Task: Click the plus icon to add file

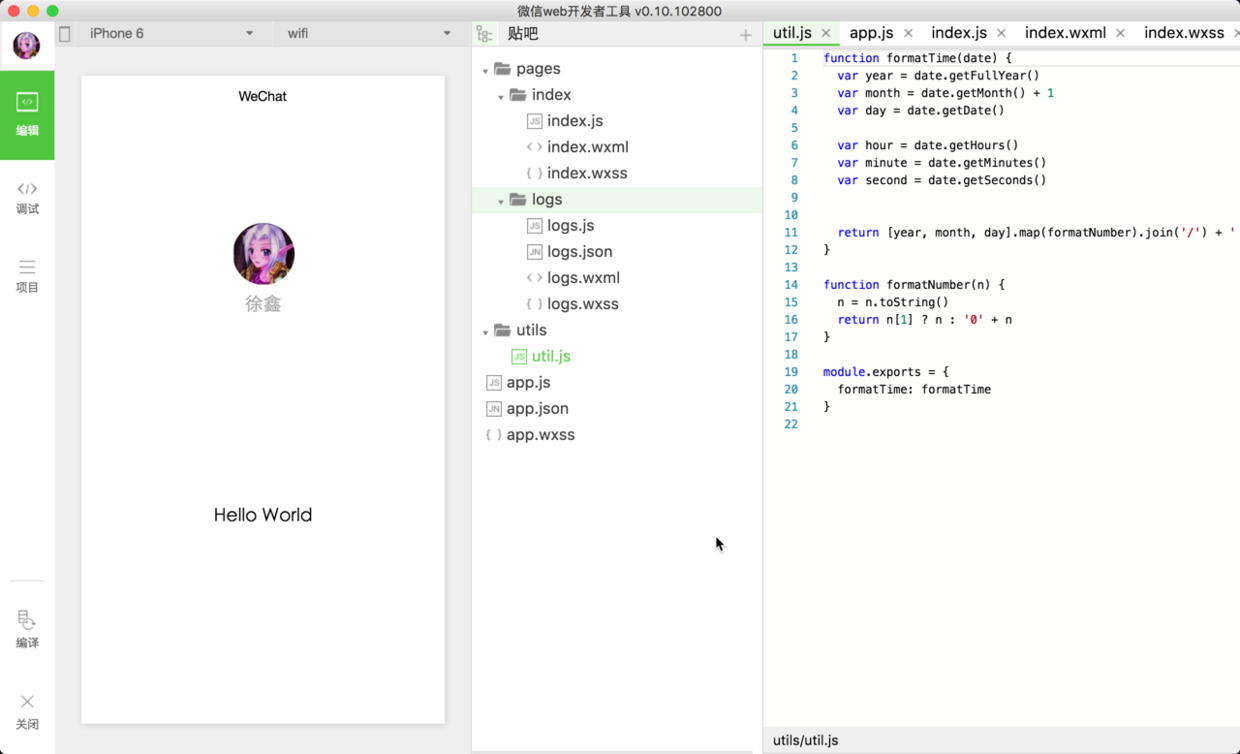Action: tap(745, 35)
